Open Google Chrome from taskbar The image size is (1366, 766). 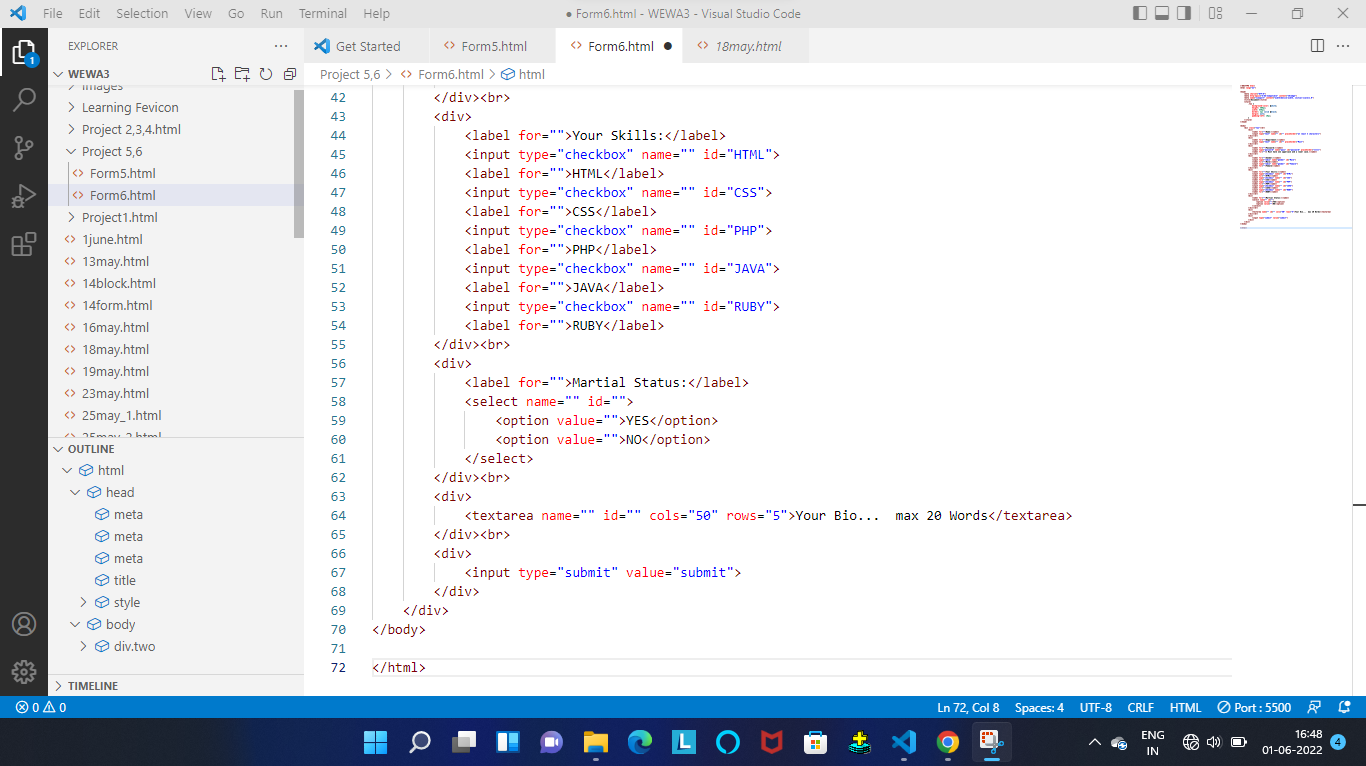947,742
